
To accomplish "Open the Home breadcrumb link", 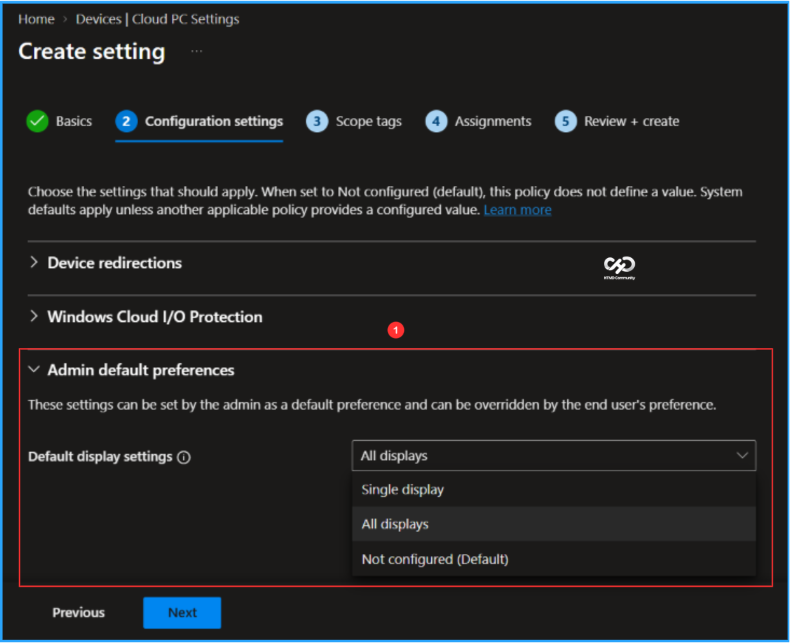I will click(36, 19).
